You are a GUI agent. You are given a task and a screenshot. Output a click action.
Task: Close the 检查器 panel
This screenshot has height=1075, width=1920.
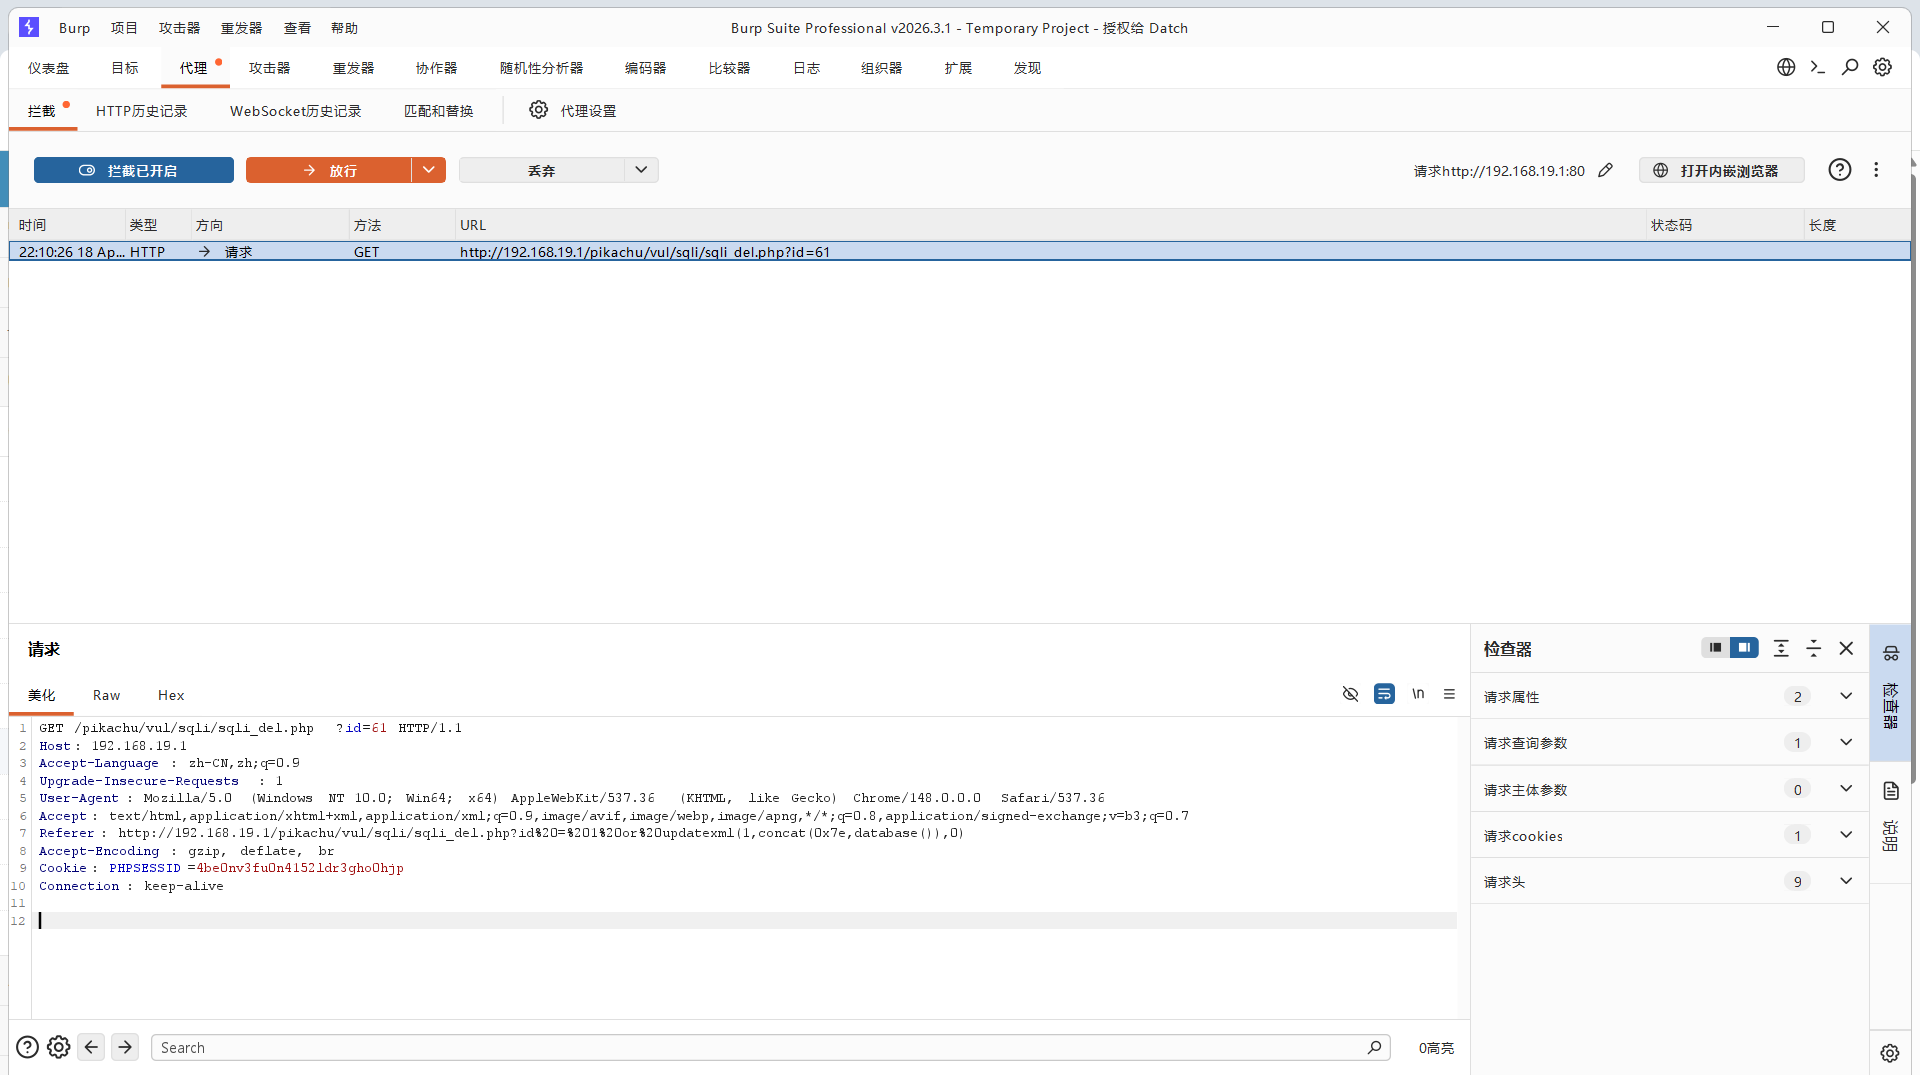(x=1846, y=648)
